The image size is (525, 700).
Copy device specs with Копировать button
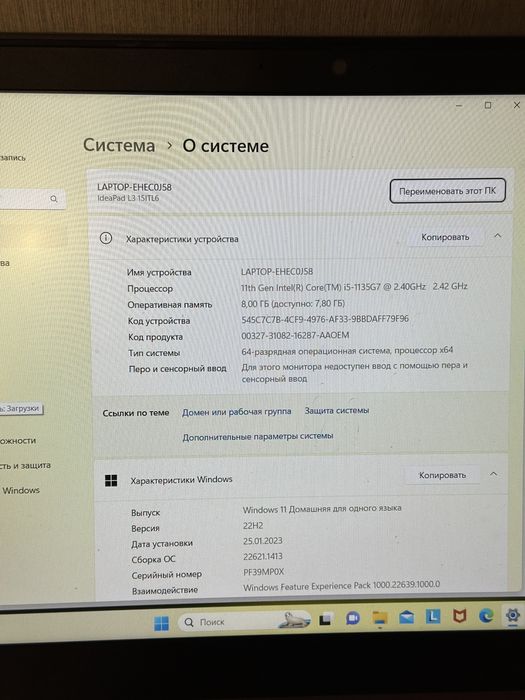(445, 237)
